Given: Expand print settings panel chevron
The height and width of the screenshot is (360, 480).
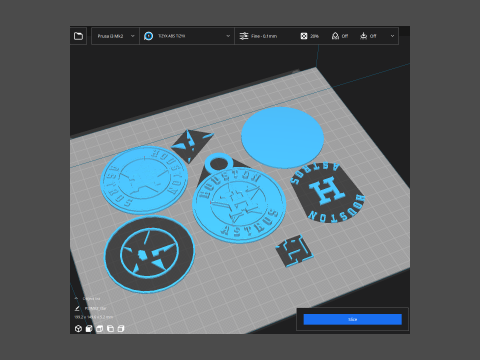Looking at the screenshot, I should tap(392, 36).
